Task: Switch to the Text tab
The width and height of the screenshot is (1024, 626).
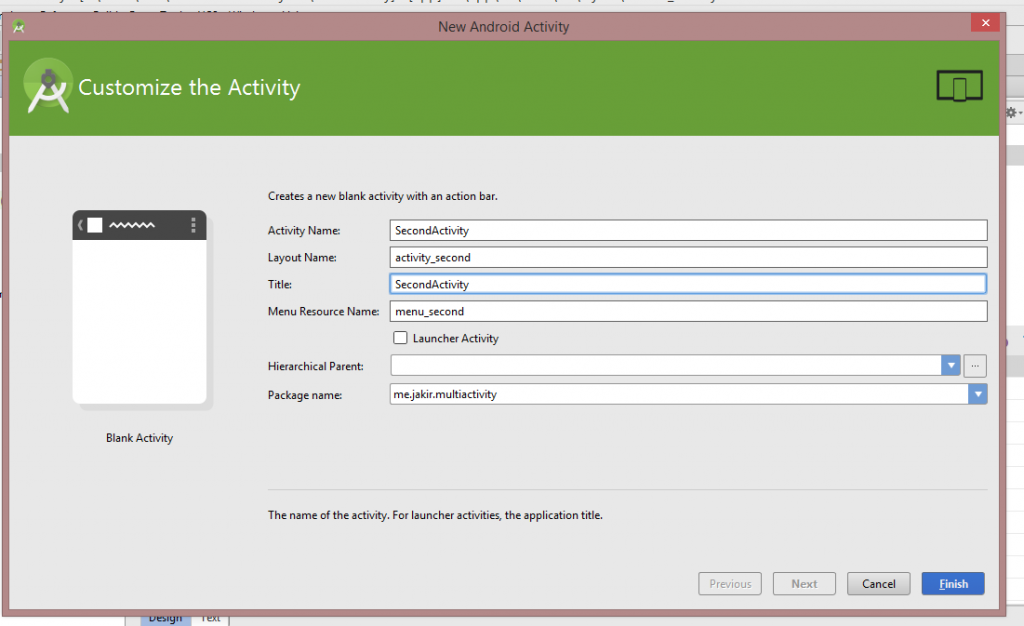Action: (210, 618)
